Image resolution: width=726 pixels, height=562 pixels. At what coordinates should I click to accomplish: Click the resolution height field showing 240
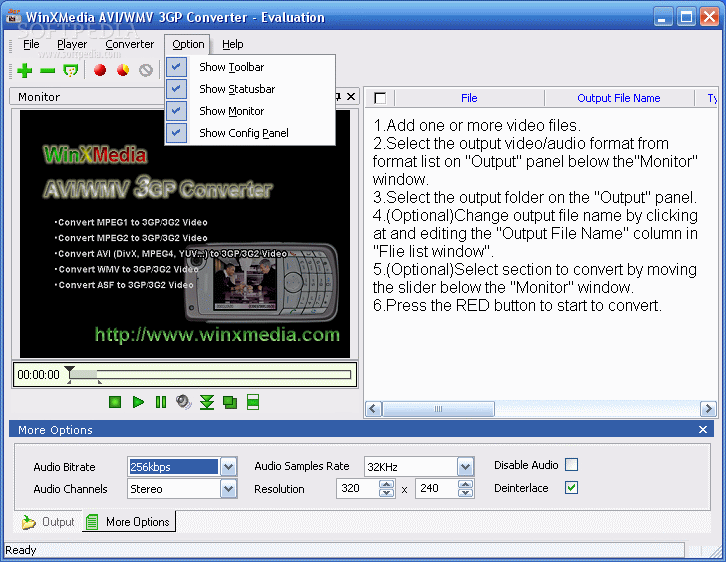(437, 488)
